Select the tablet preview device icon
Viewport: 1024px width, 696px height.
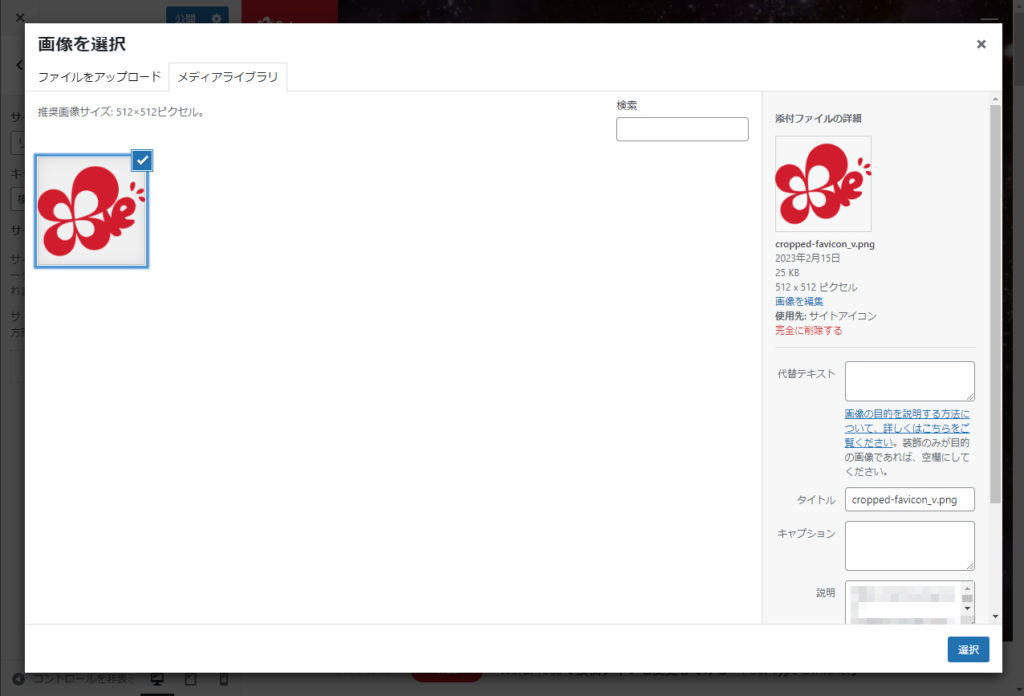coord(190,680)
